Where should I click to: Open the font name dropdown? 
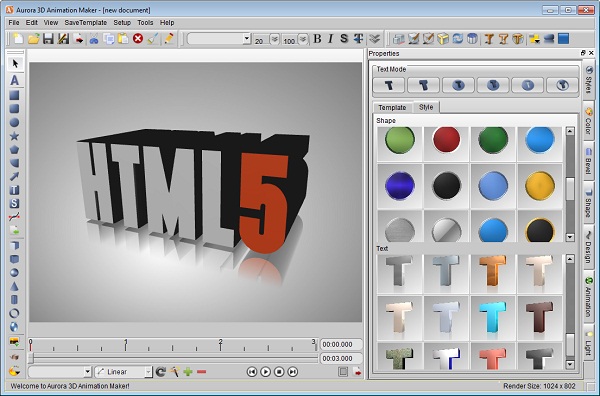click(x=247, y=39)
